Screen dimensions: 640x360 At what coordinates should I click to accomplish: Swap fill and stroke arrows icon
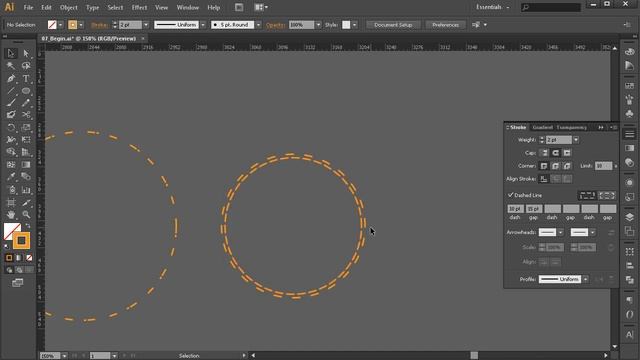point(28,226)
